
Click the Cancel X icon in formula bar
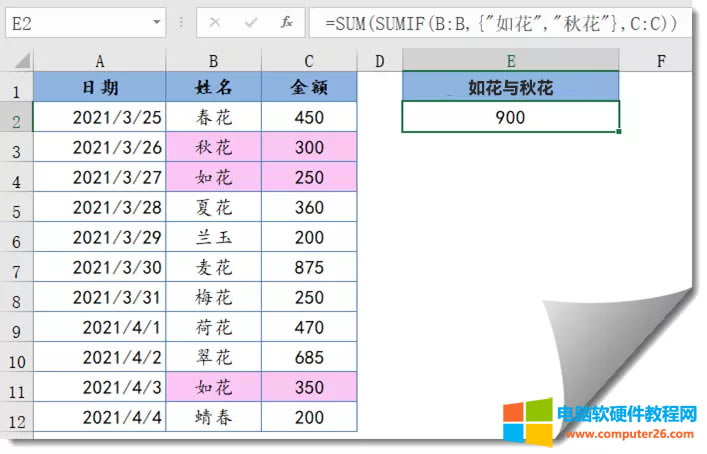tap(215, 21)
